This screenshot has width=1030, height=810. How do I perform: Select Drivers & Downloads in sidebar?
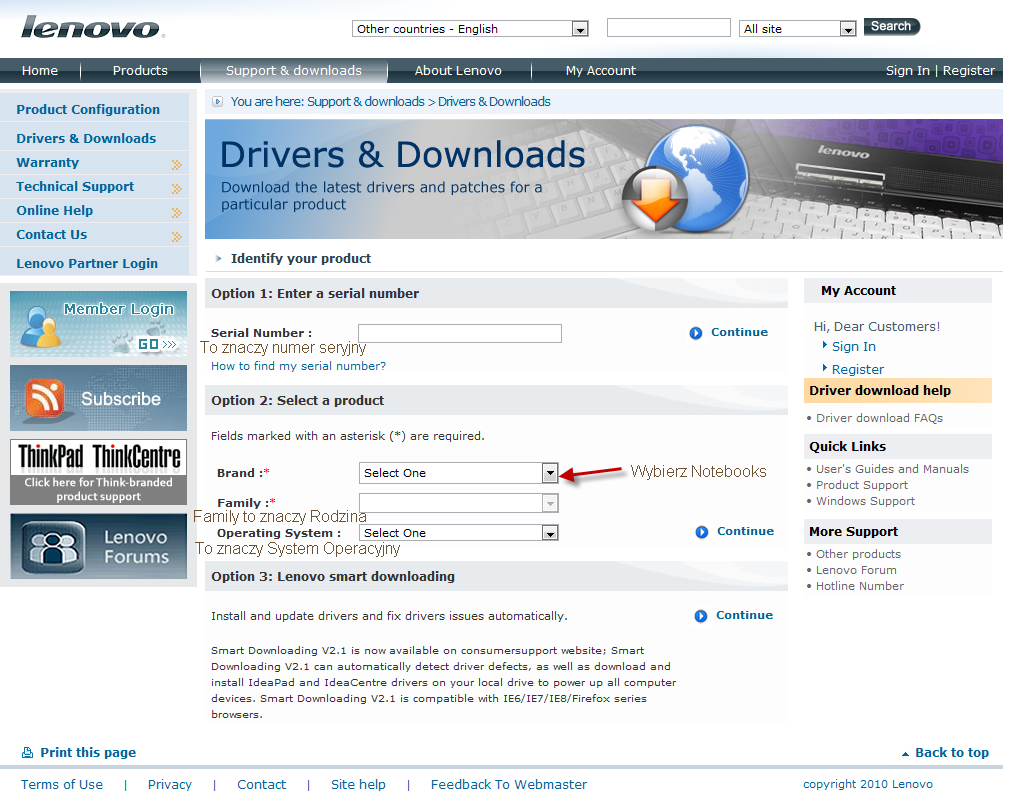(86, 139)
